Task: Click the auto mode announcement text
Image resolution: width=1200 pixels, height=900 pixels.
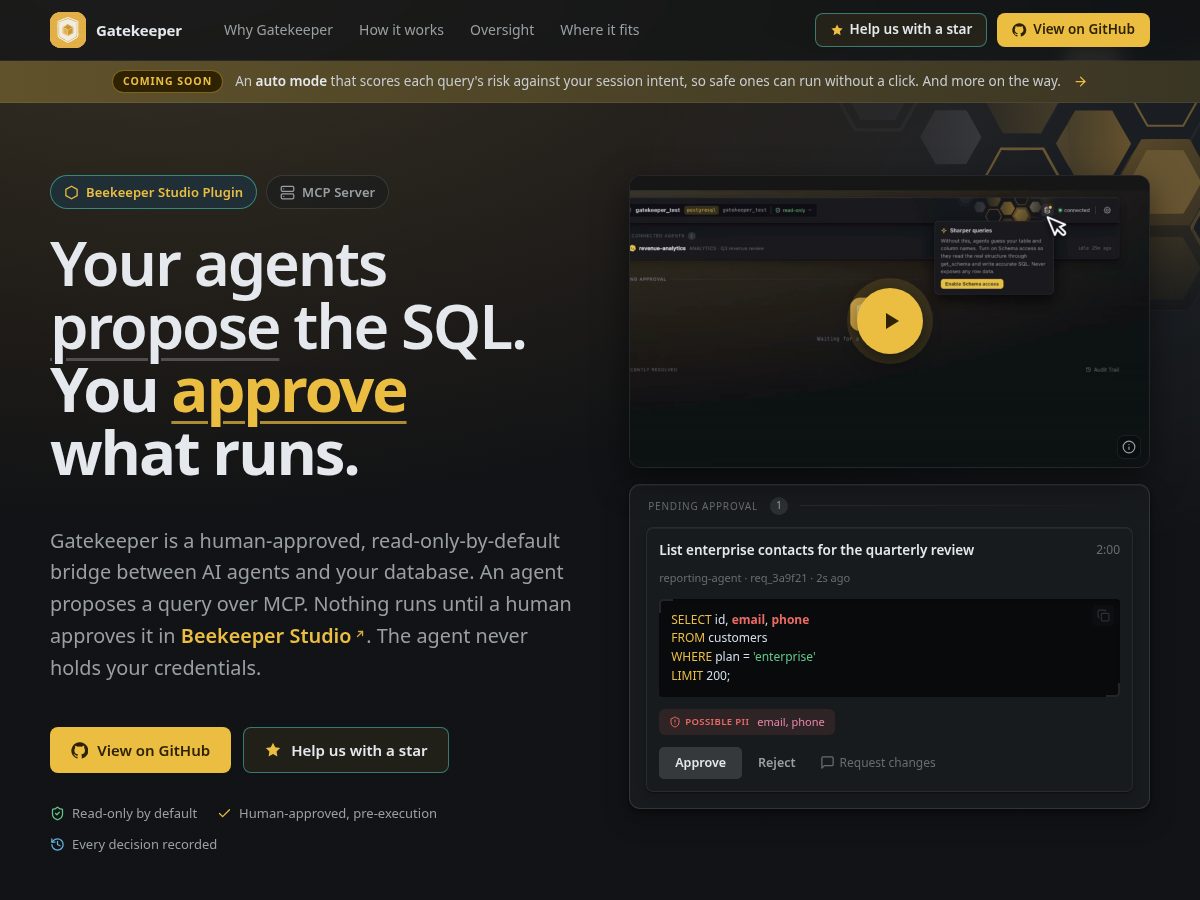Action: [x=647, y=81]
